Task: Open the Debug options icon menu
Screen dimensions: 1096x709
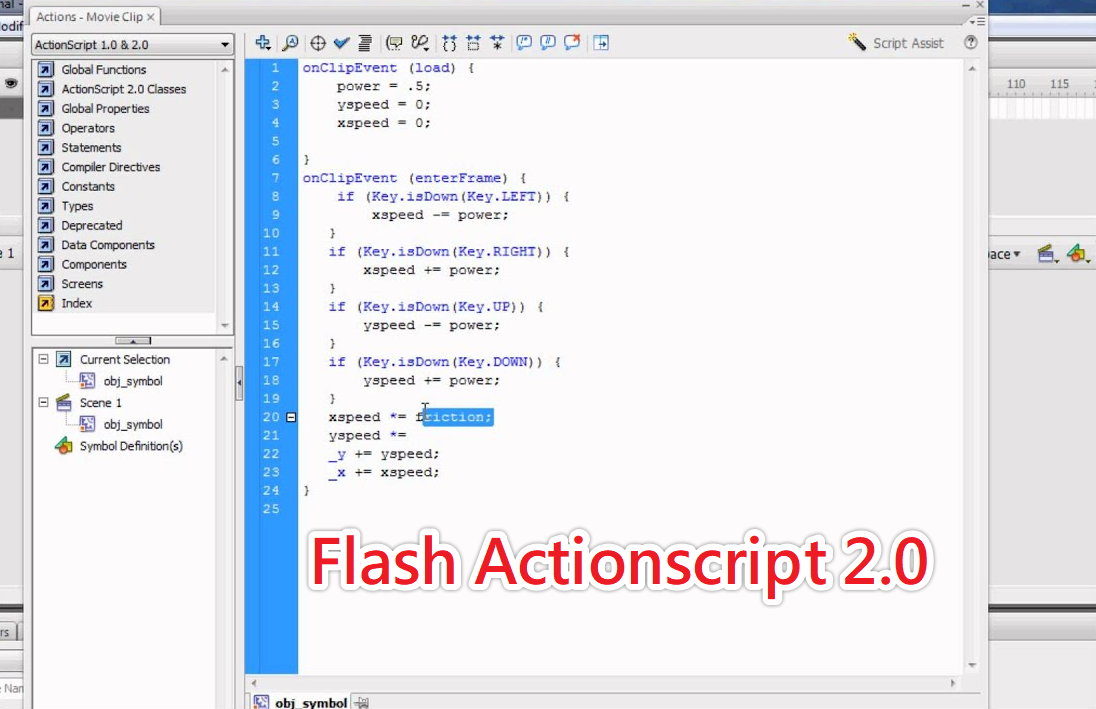Action: pos(419,43)
